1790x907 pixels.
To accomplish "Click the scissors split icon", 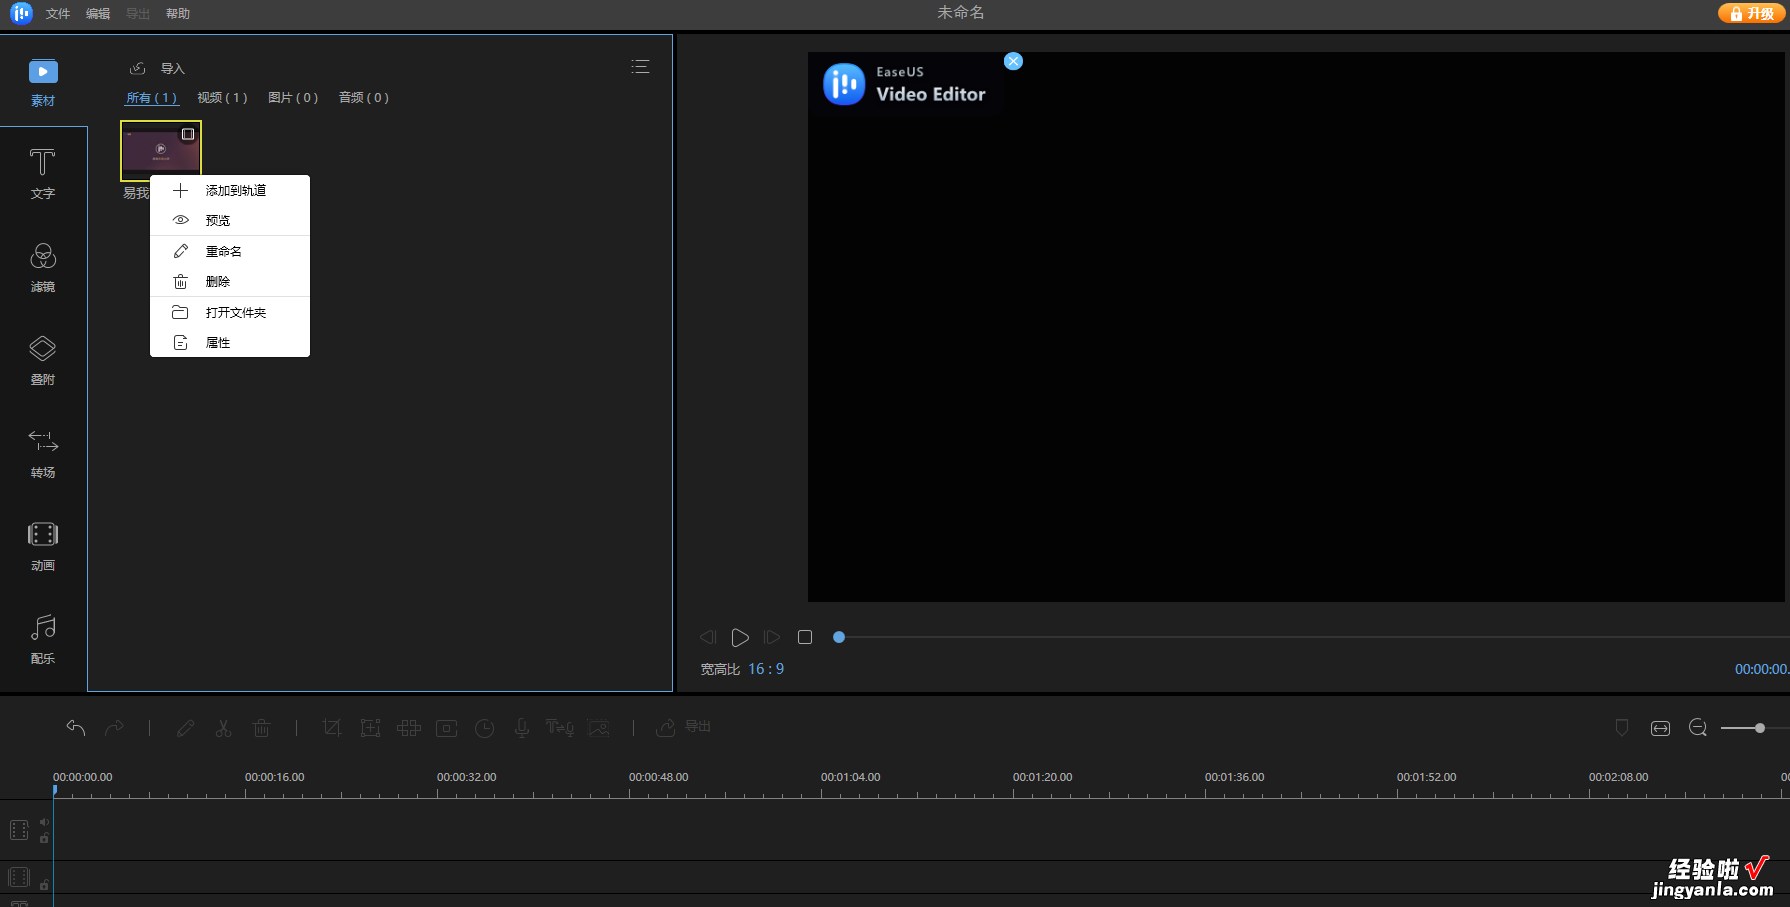I will [x=223, y=728].
